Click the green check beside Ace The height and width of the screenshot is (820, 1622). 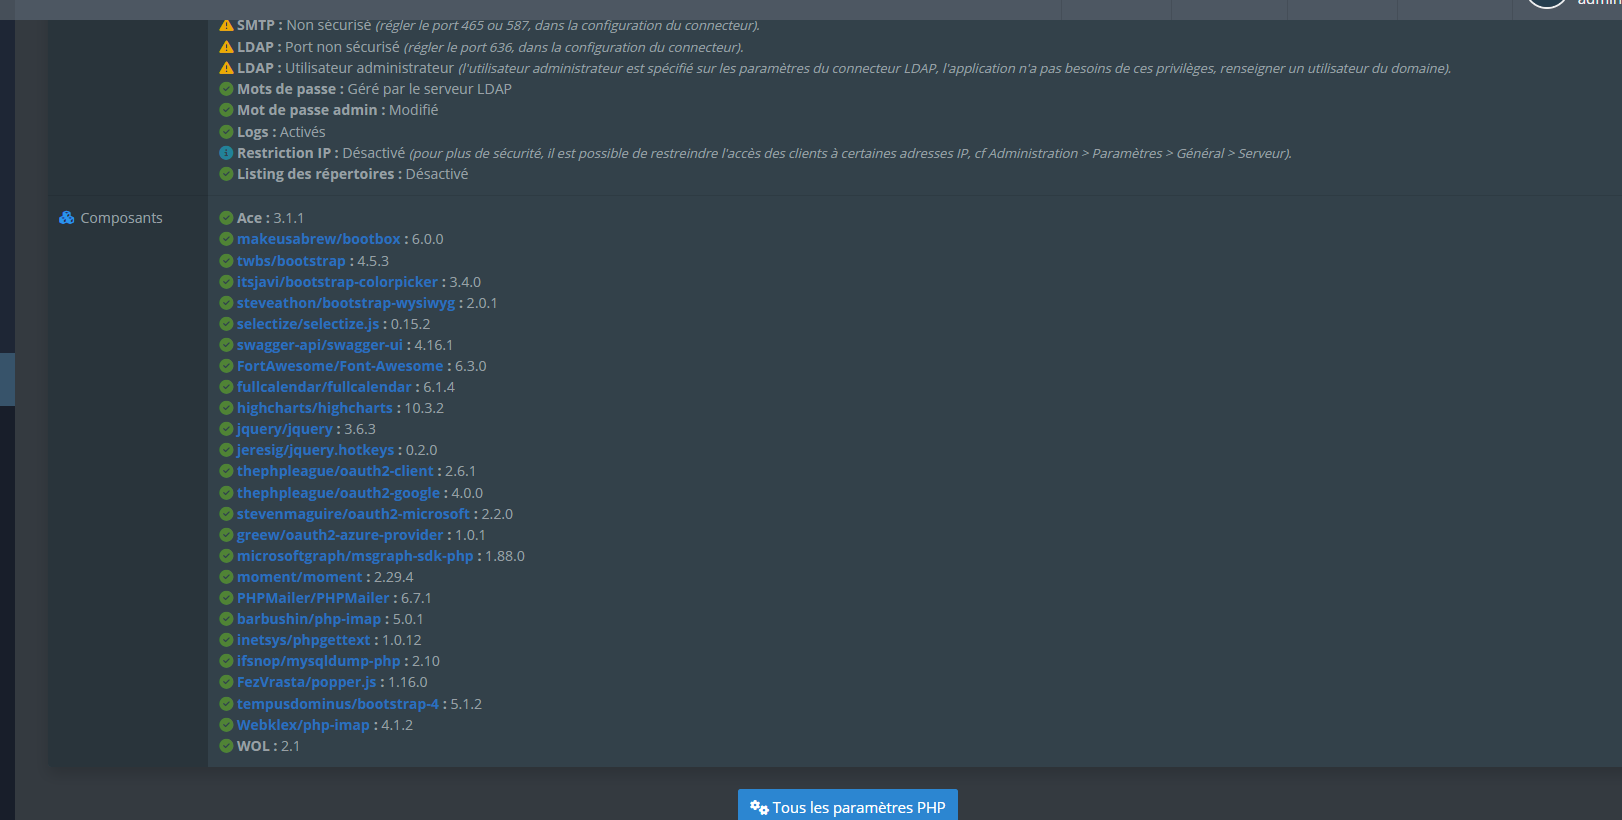(226, 218)
